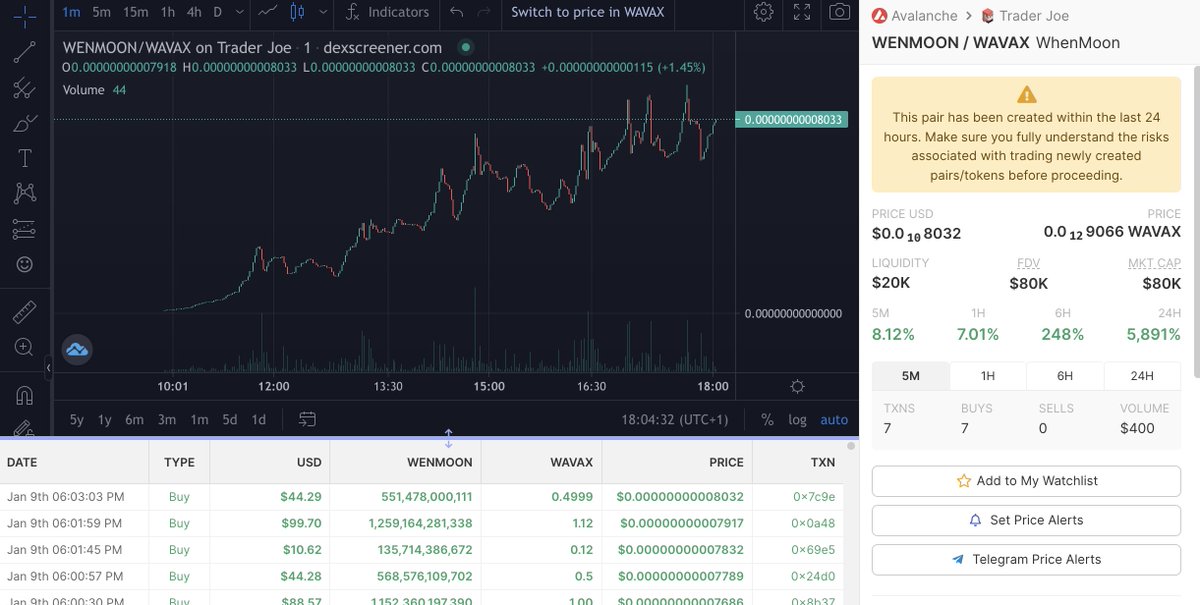Add pair to My Watchlist
This screenshot has height=605, width=1200.
pyautogui.click(x=1026, y=481)
